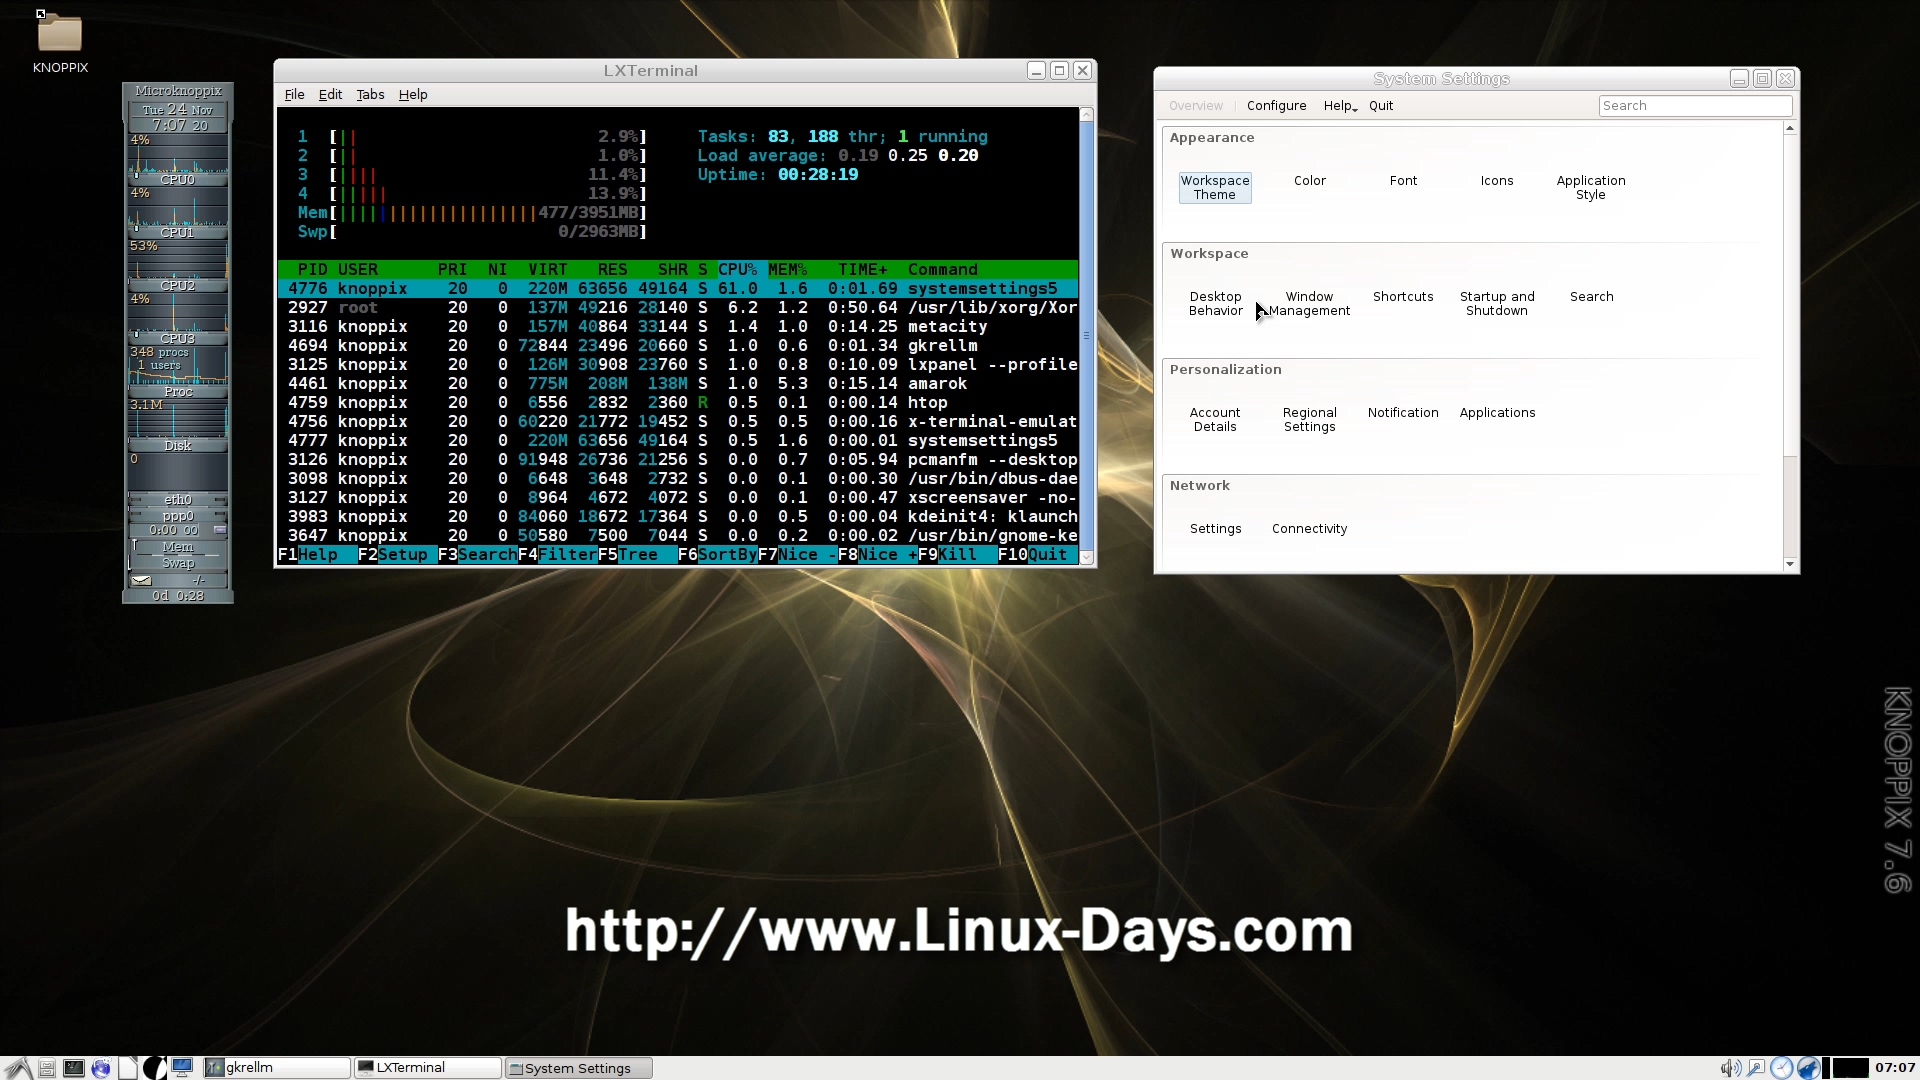Open the web browser globe launcher
Viewport: 1920px width, 1080px height.
pos(101,1068)
